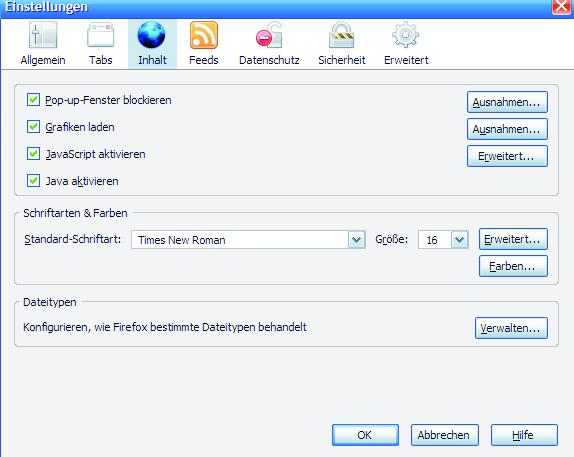
Task: Switch to Datenschutz padlock icon
Action: point(269,35)
